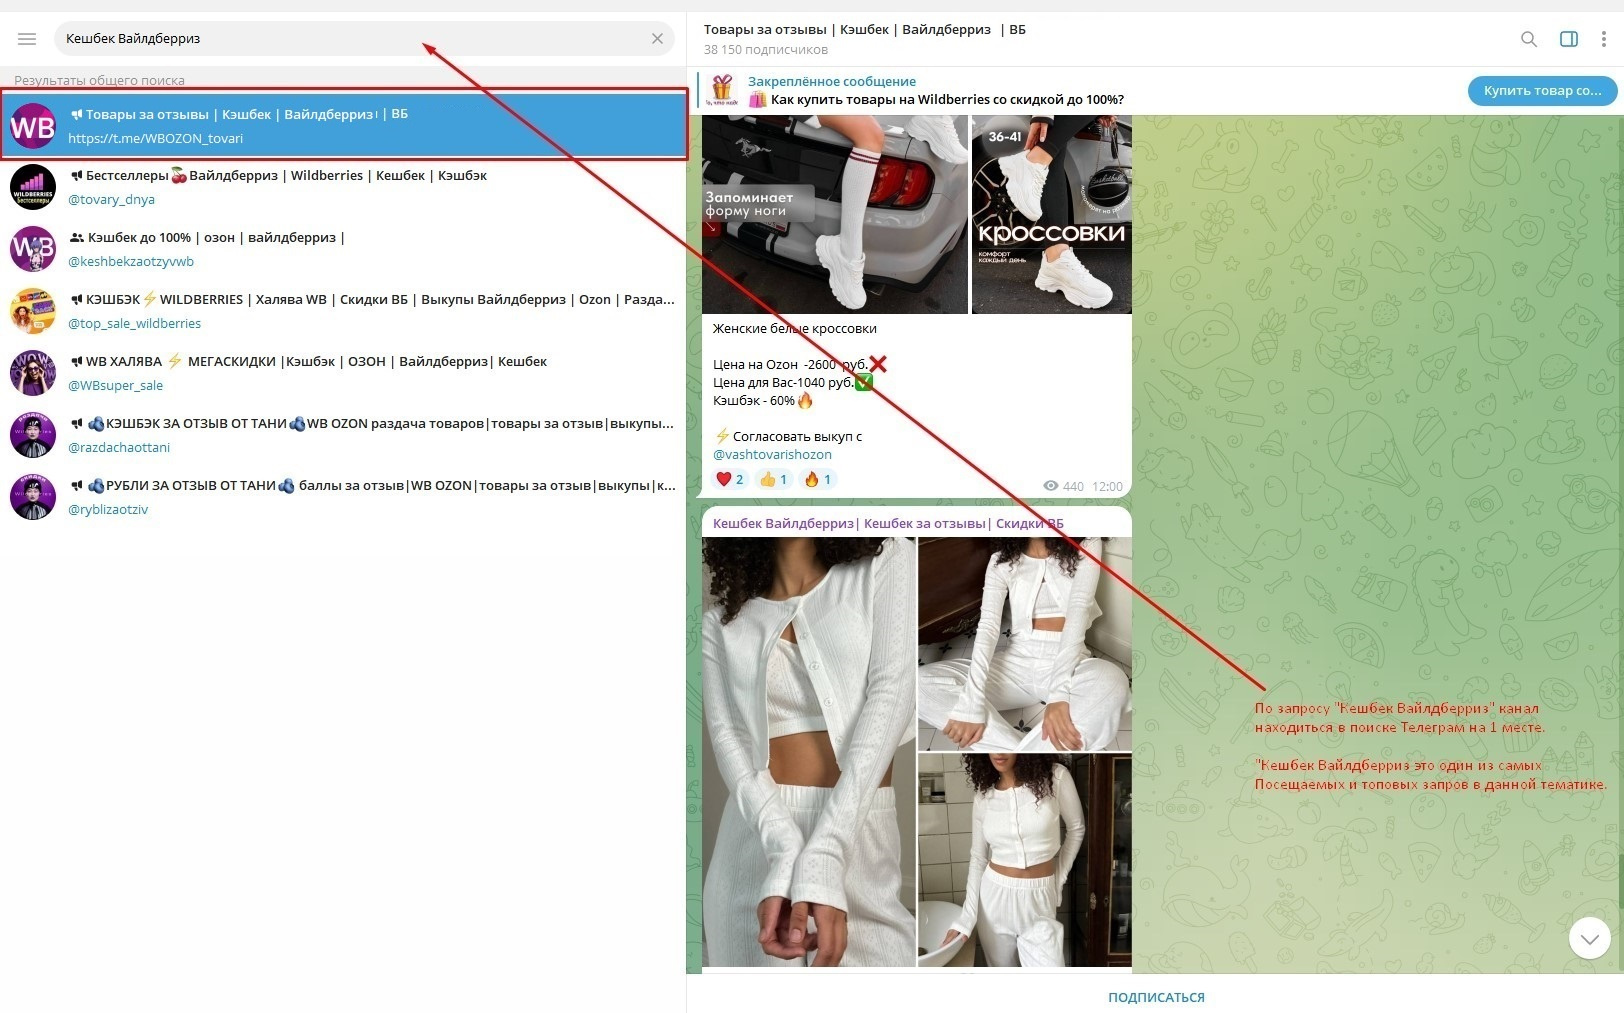Open the @vashtovarishozon mention link
The image size is (1624, 1013).
tap(772, 455)
